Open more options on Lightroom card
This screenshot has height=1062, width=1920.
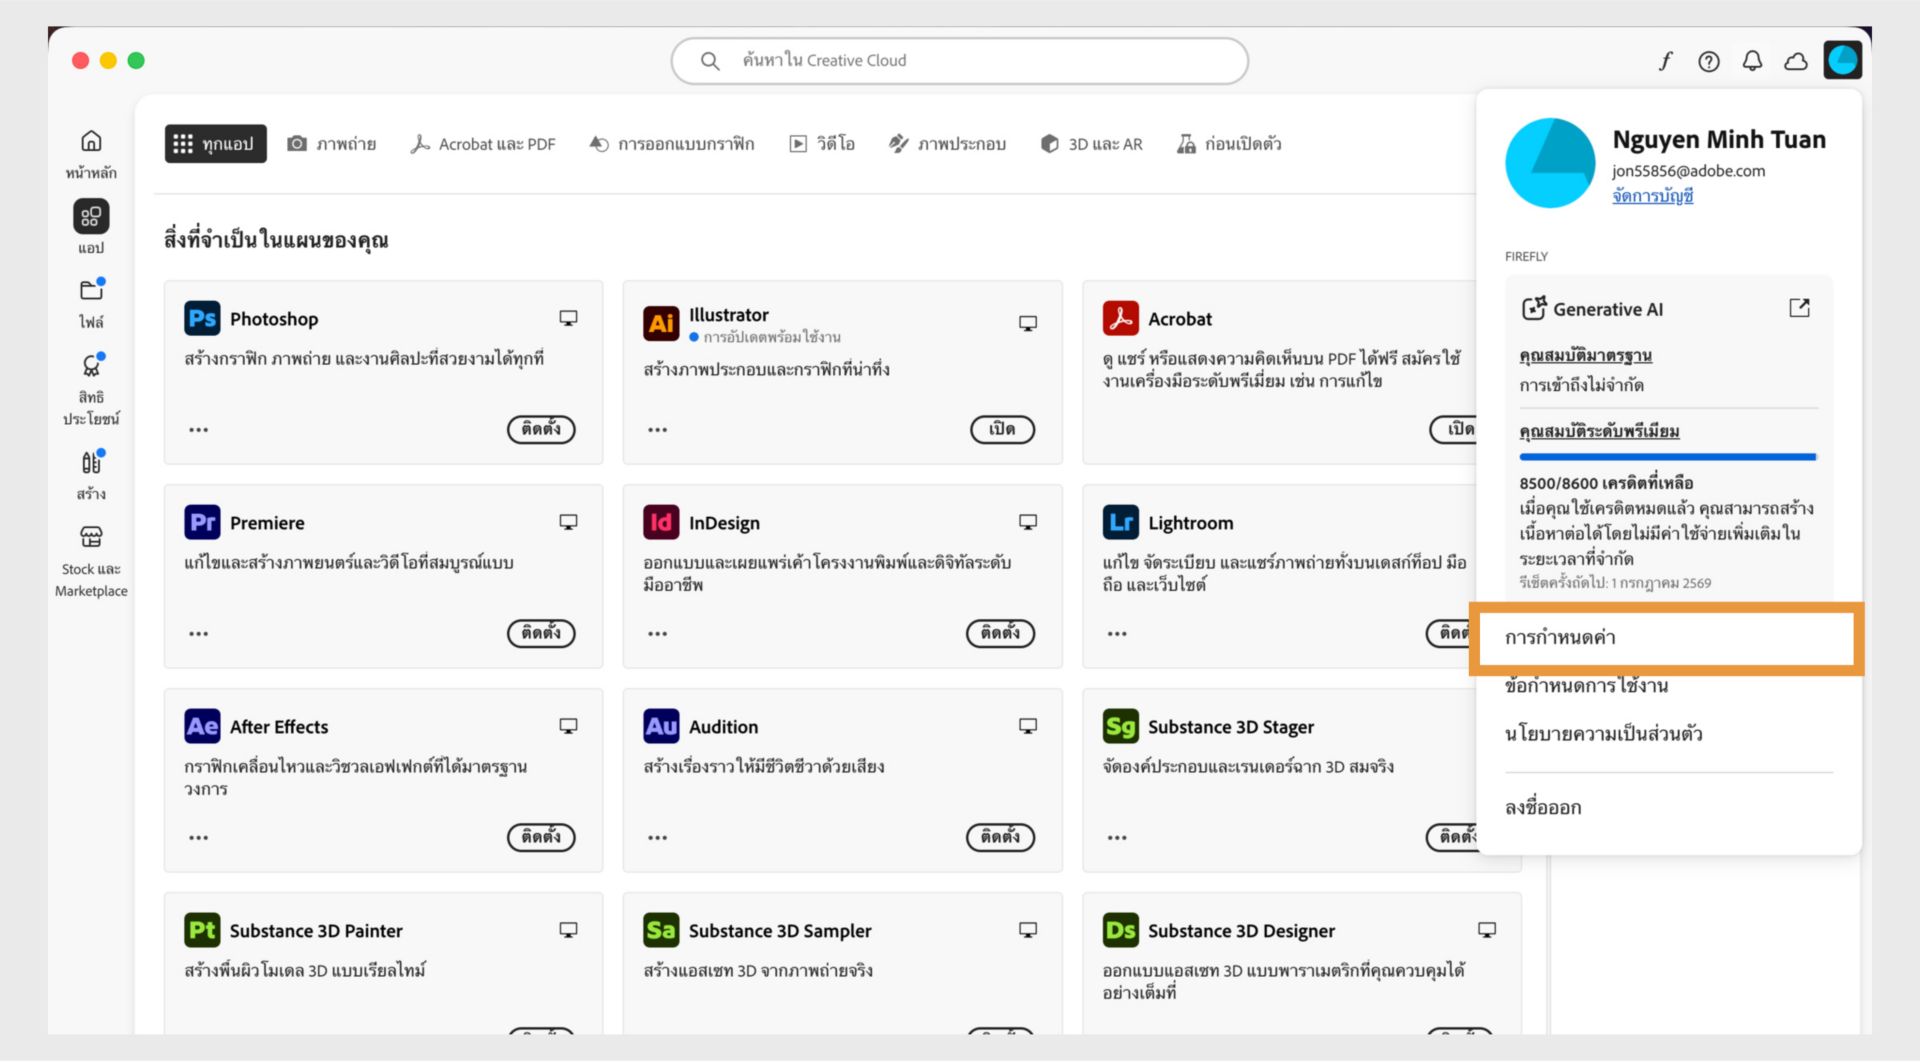1117,634
